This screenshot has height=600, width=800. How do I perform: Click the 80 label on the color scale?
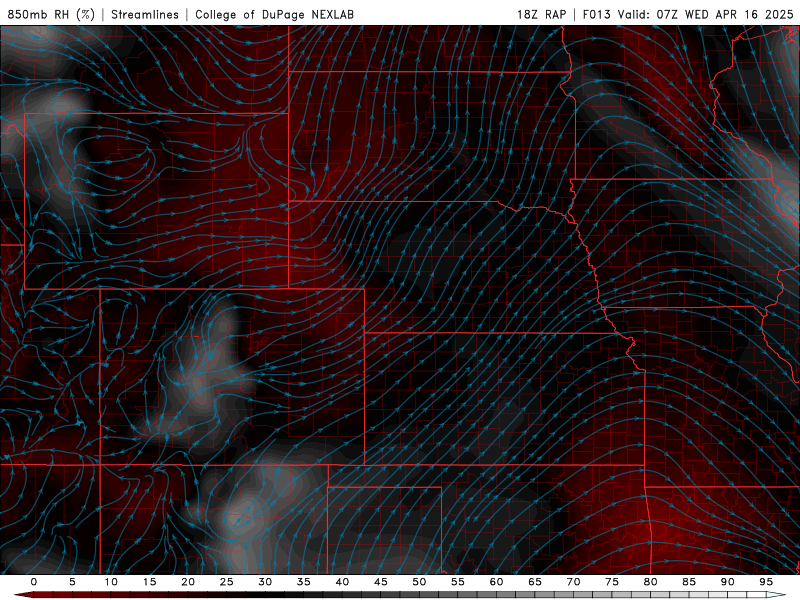(651, 582)
